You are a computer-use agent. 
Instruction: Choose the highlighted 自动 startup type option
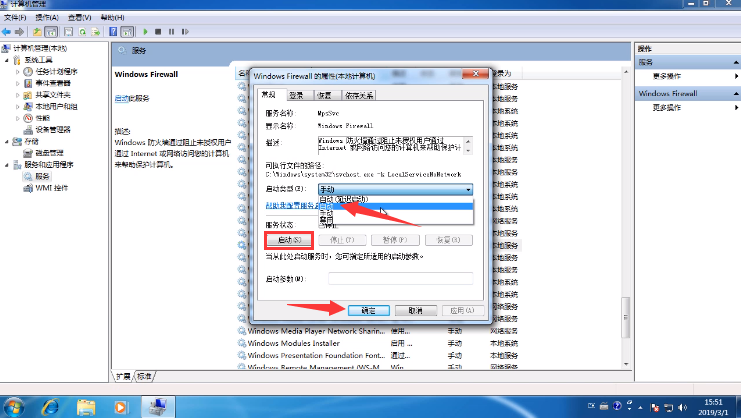click(x=396, y=206)
